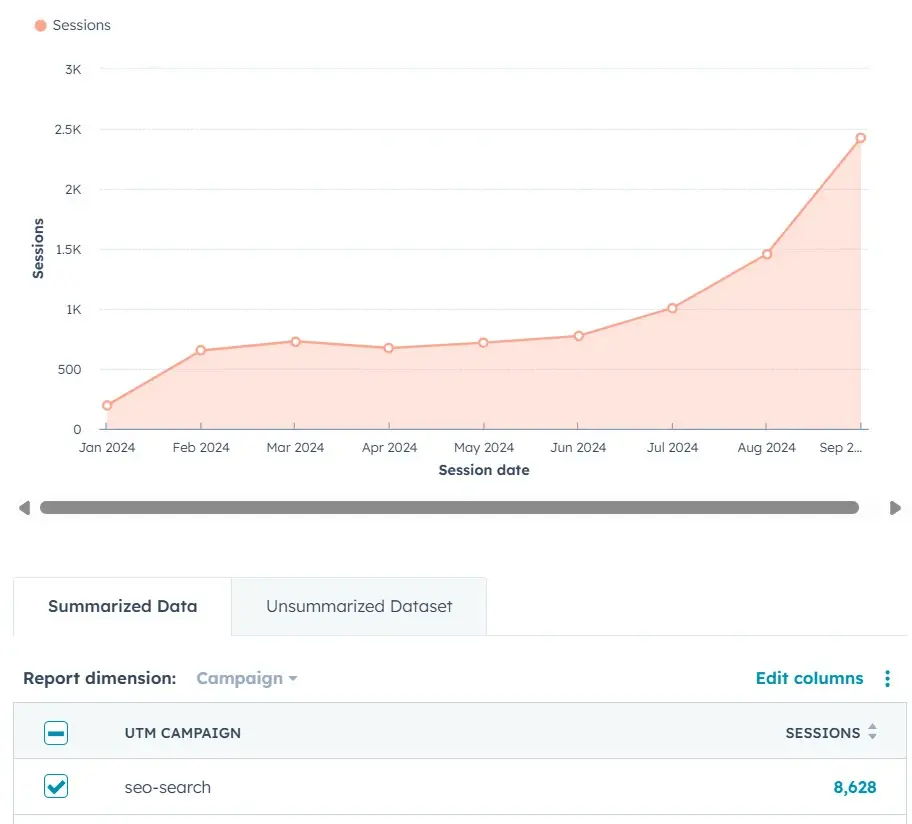The image size is (912, 824).
Task: Click the Jul 2024 data point
Action: click(x=672, y=308)
